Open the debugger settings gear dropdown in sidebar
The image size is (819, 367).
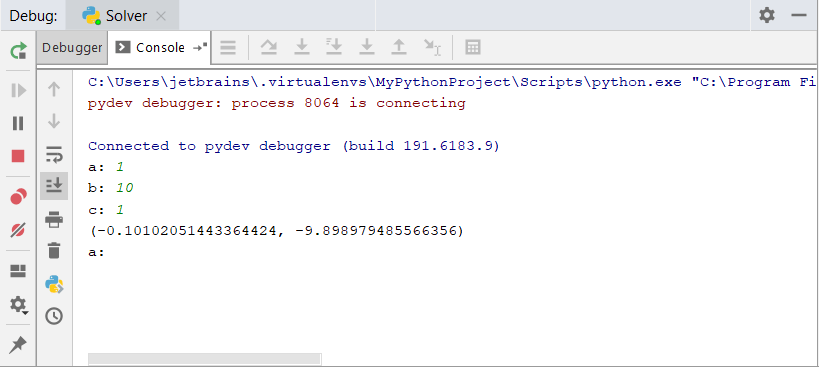click(19, 304)
